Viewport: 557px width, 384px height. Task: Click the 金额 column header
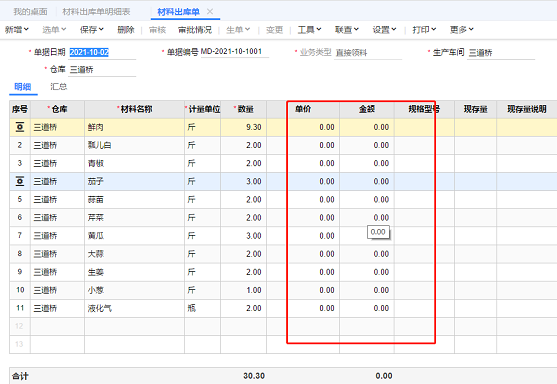click(x=367, y=109)
